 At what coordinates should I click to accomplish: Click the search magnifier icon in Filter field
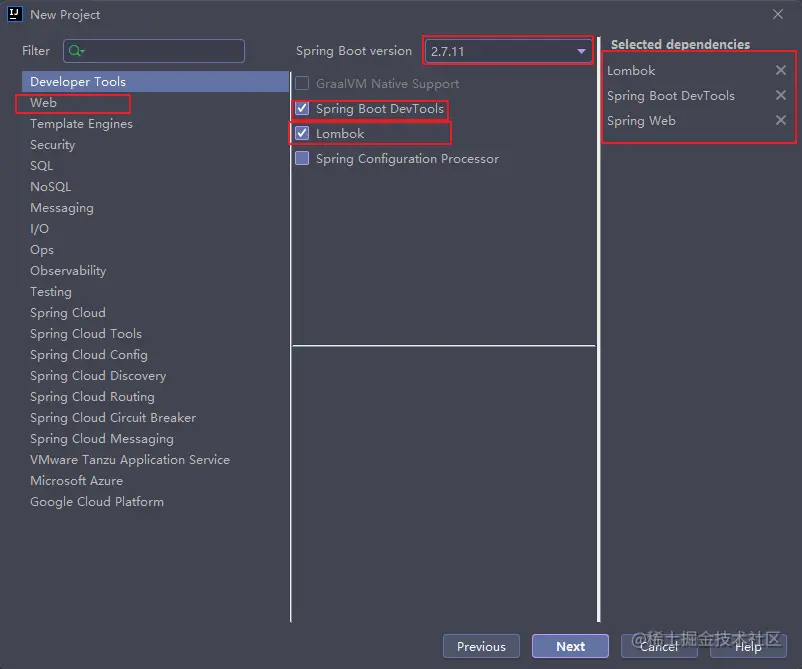[x=76, y=51]
